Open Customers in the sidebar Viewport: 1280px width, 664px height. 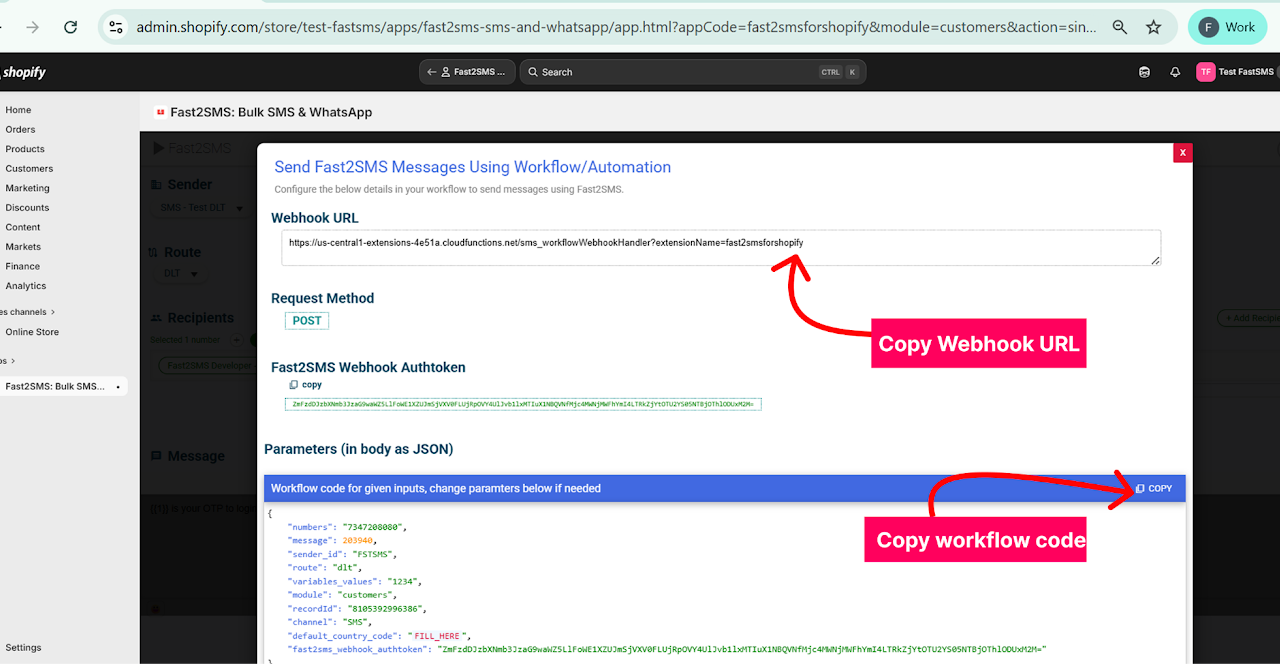[x=29, y=169]
